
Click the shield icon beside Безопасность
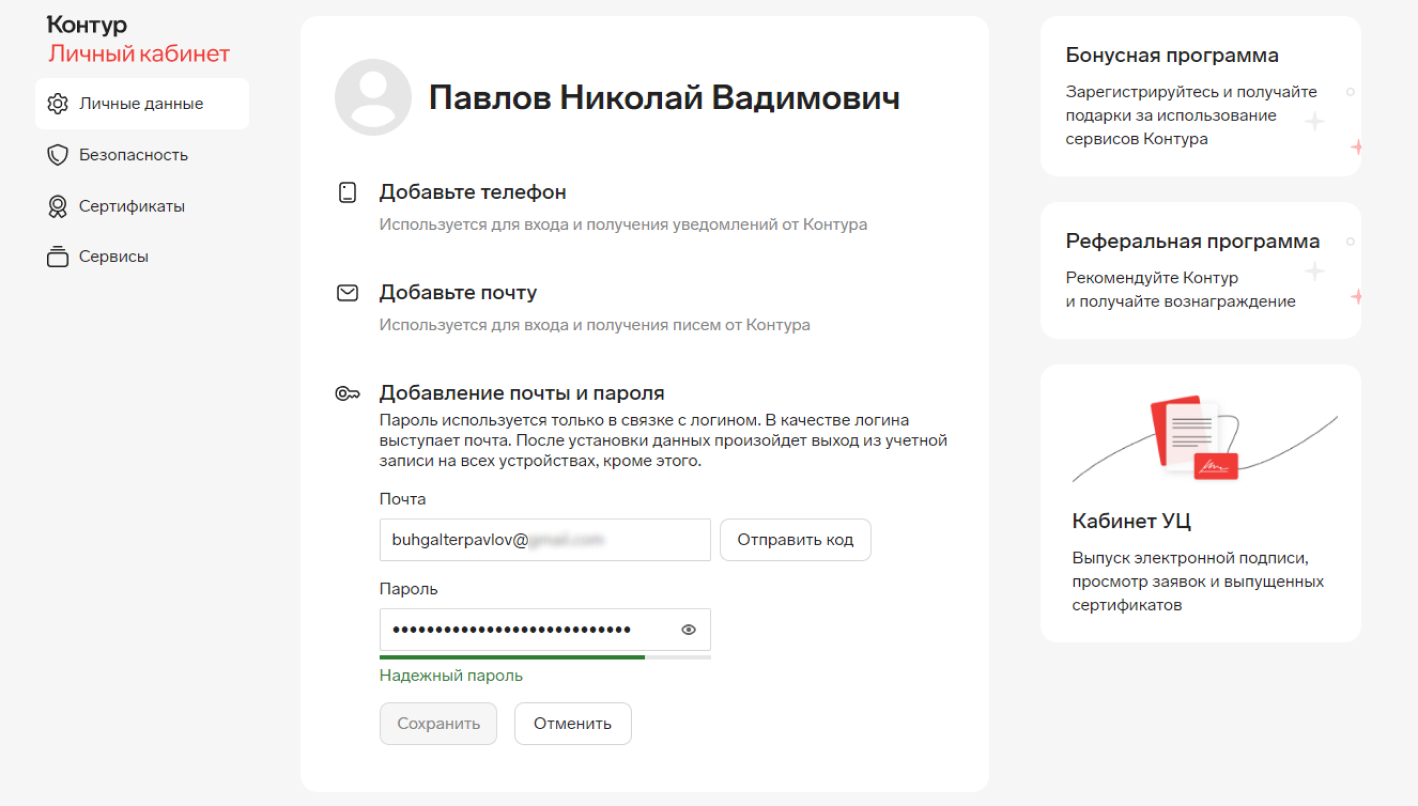[x=57, y=155]
